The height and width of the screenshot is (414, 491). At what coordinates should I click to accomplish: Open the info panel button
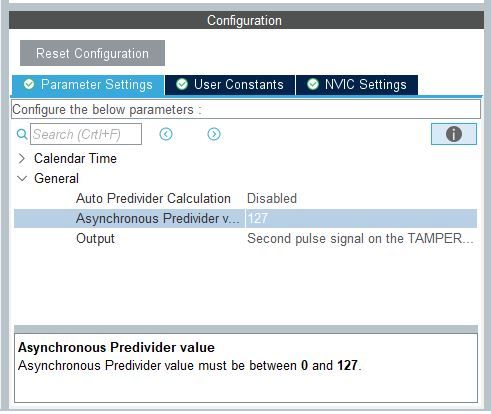(454, 134)
